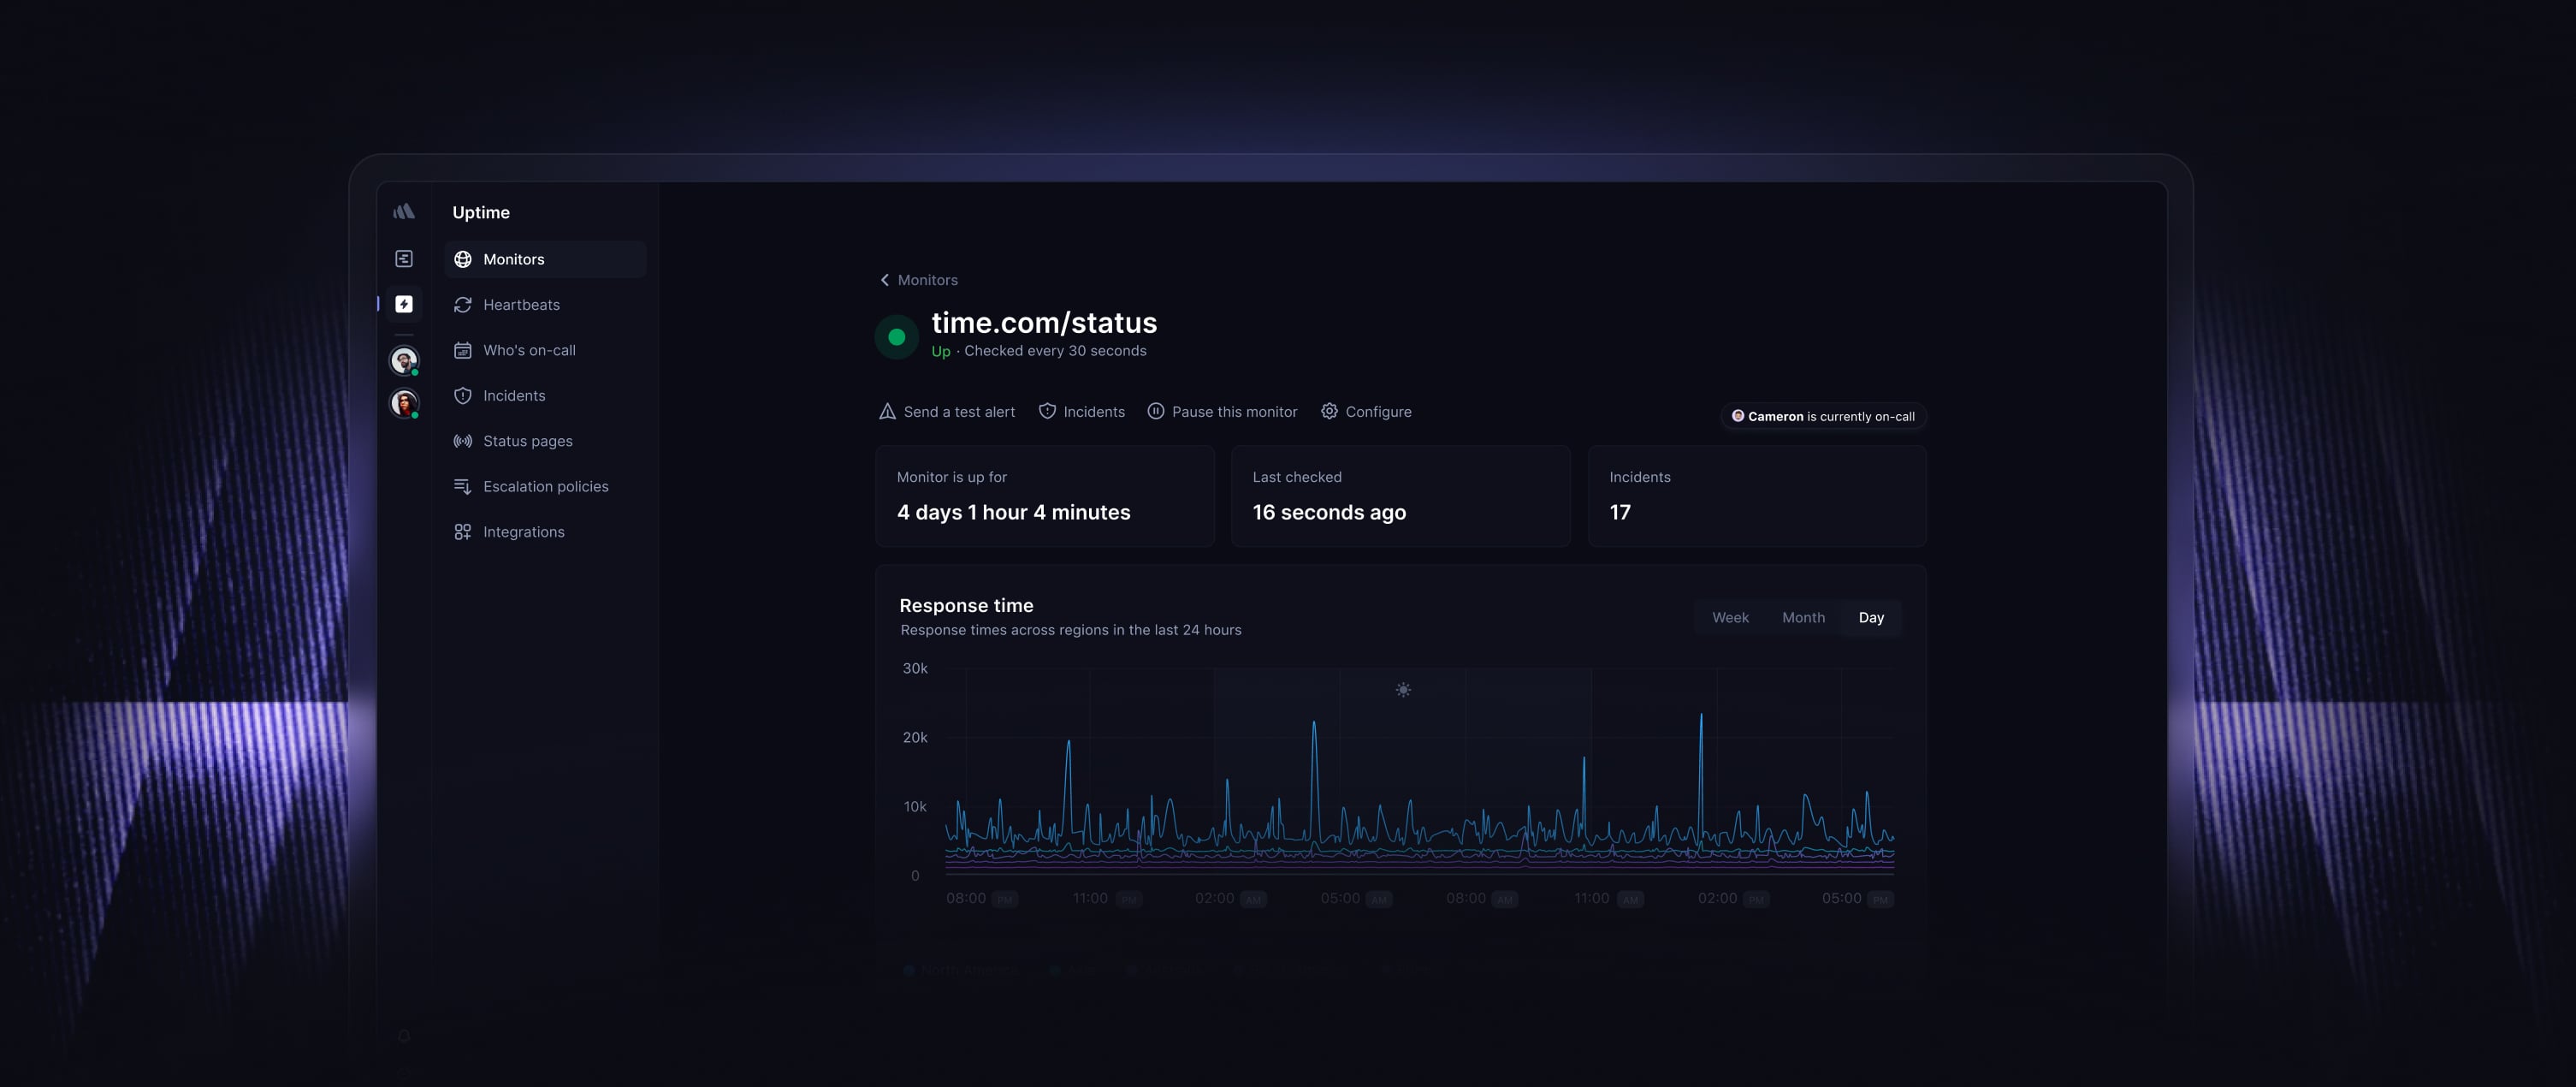Open Heartbeats in the sidebar
The image size is (2576, 1087).
click(x=520, y=305)
